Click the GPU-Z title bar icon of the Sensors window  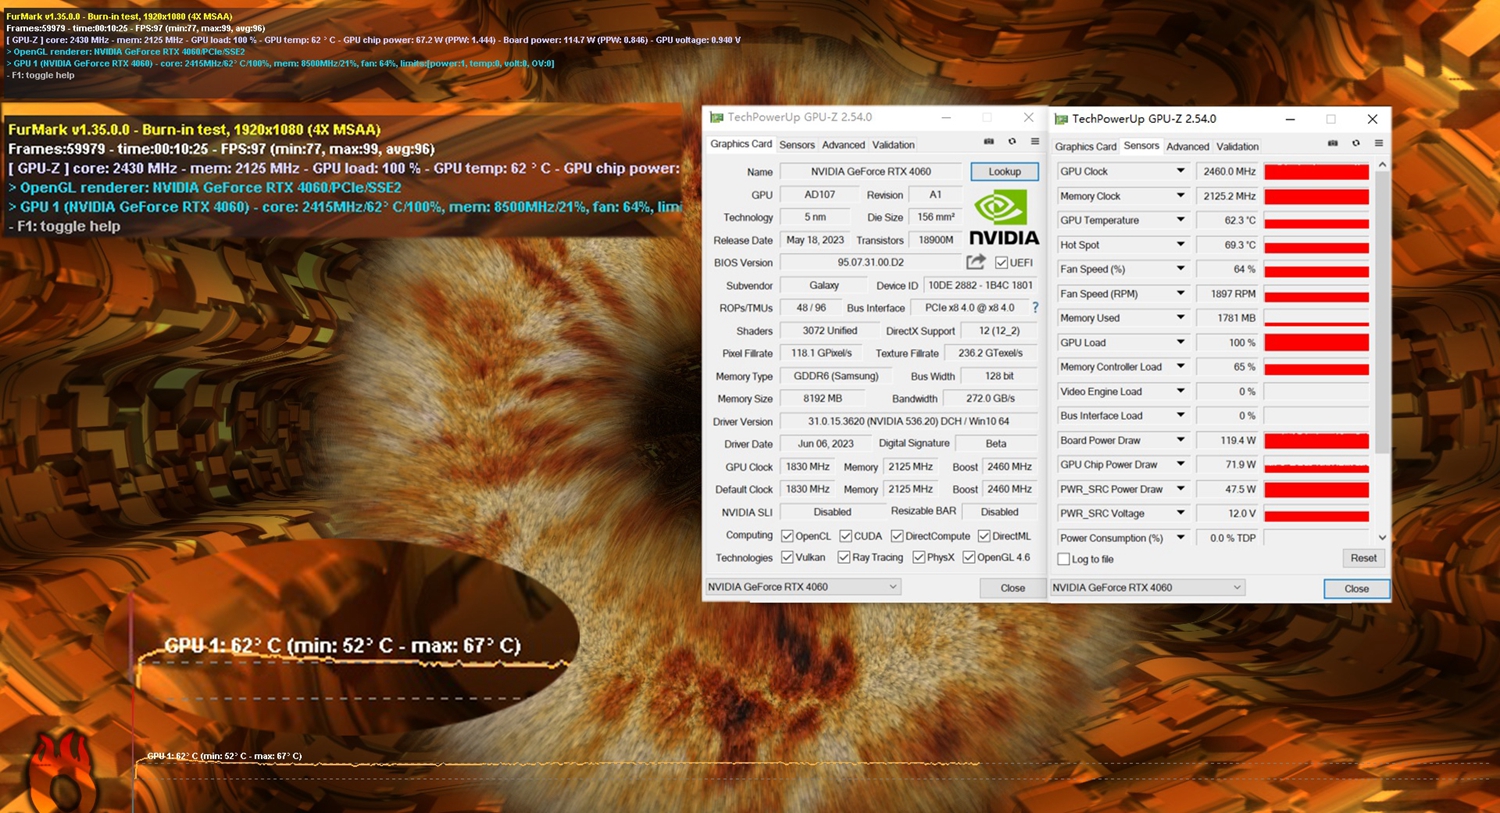tap(1061, 119)
